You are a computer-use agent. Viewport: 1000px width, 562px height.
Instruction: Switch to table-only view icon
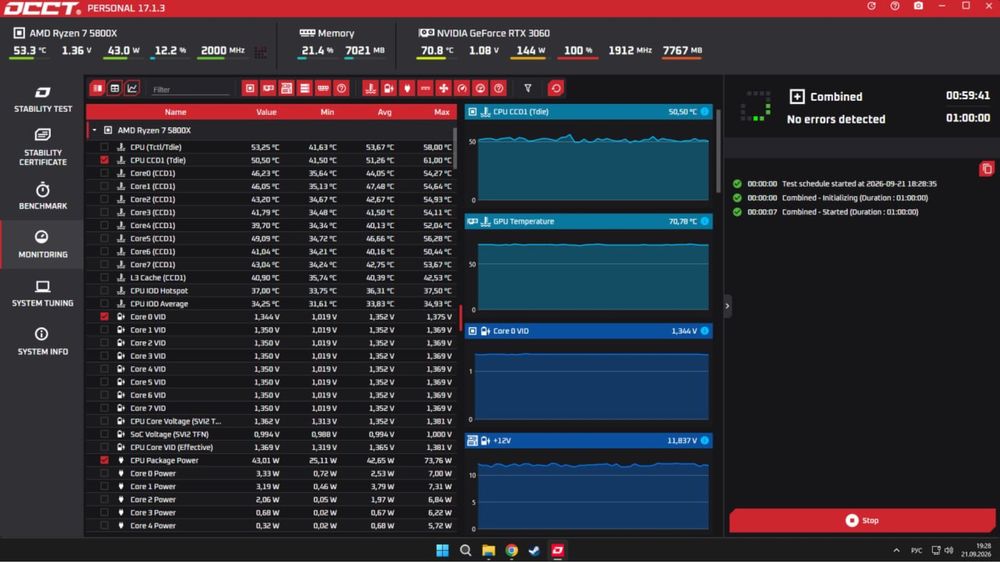point(115,89)
